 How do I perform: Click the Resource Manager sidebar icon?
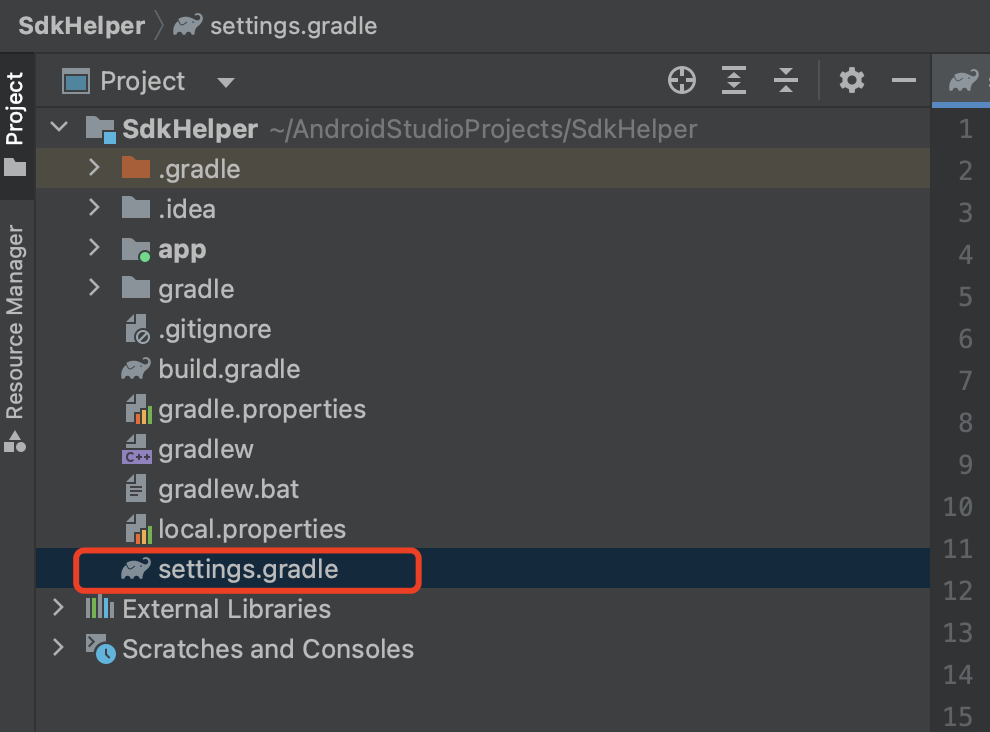coord(15,441)
